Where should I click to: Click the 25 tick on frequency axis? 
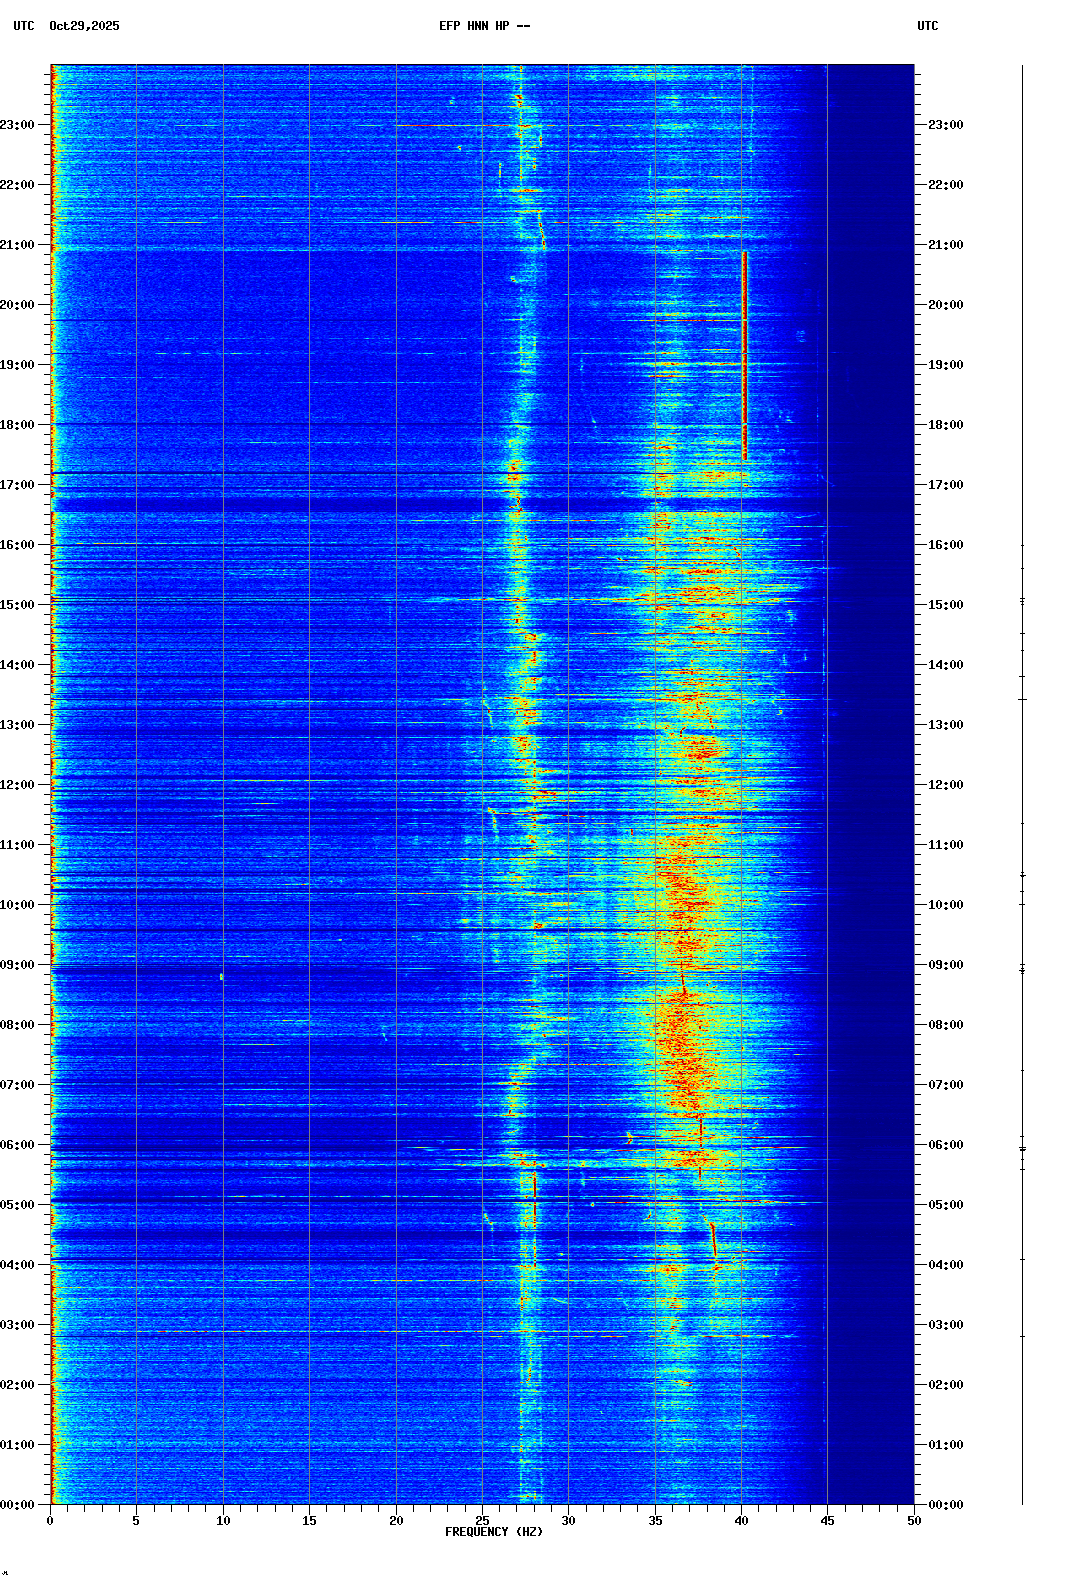pos(482,1521)
